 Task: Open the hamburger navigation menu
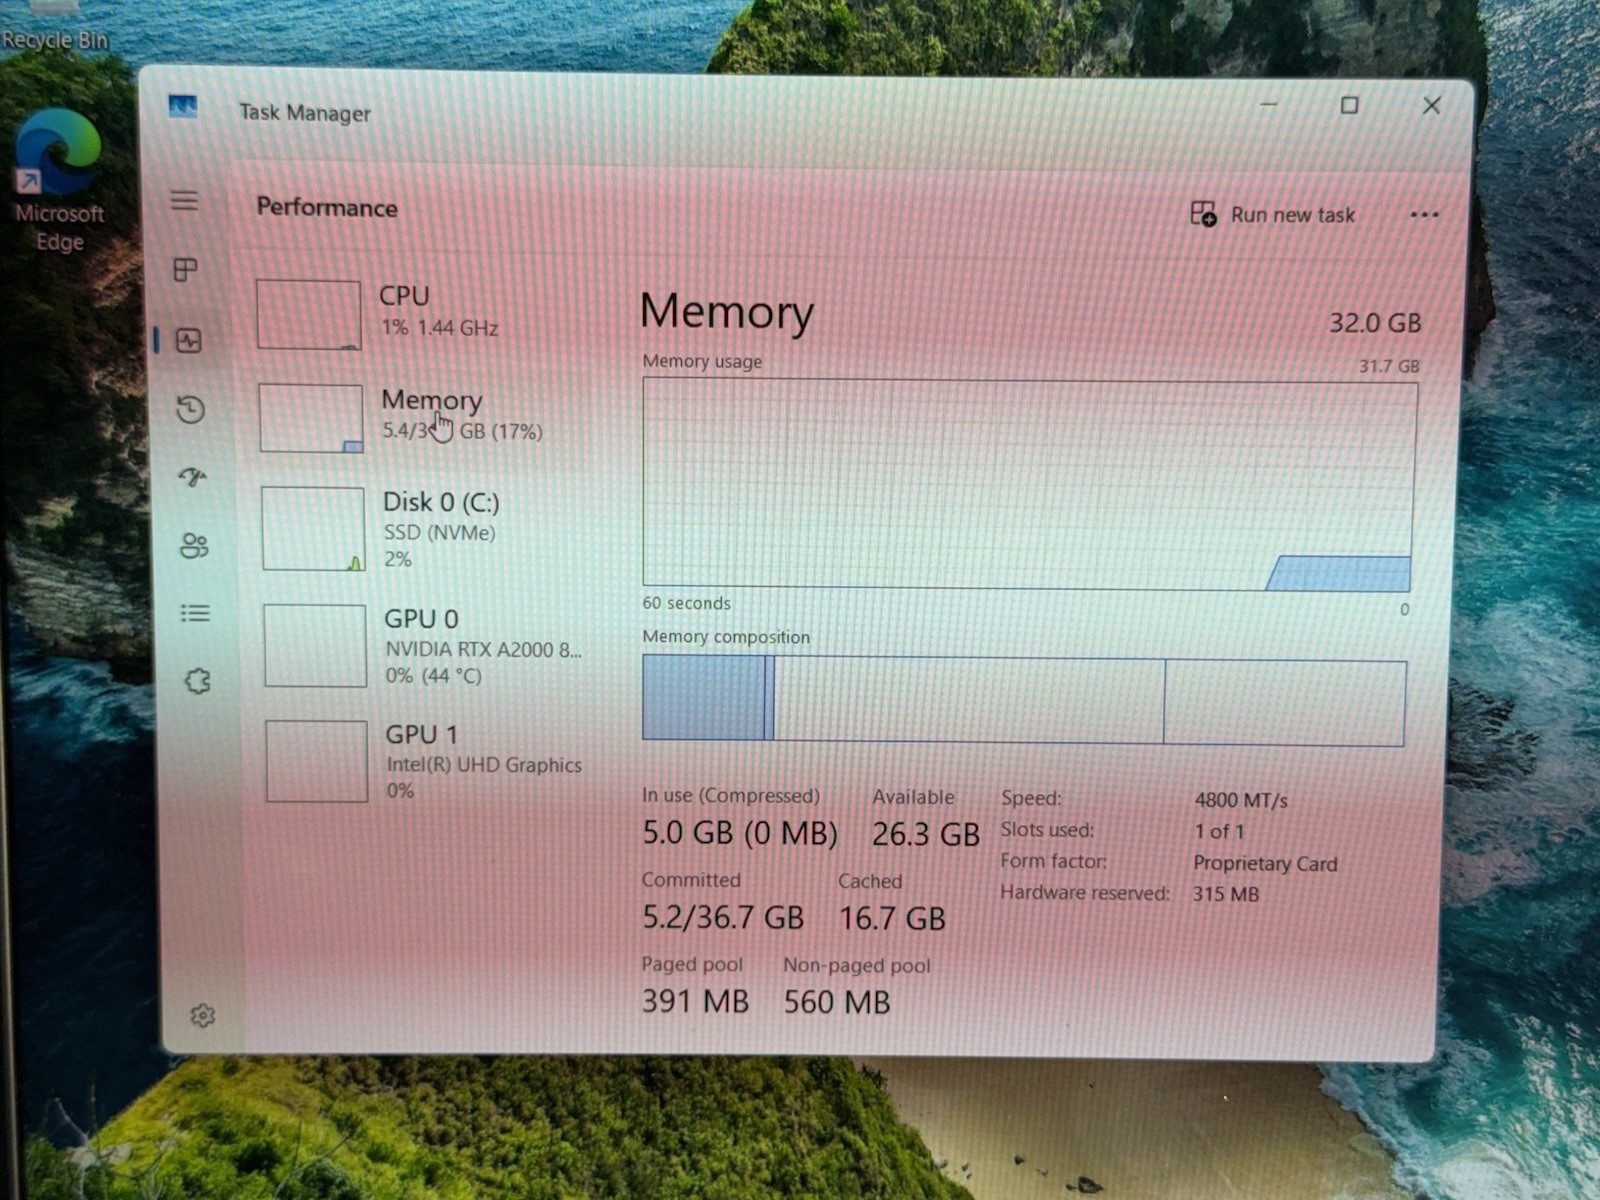184,200
